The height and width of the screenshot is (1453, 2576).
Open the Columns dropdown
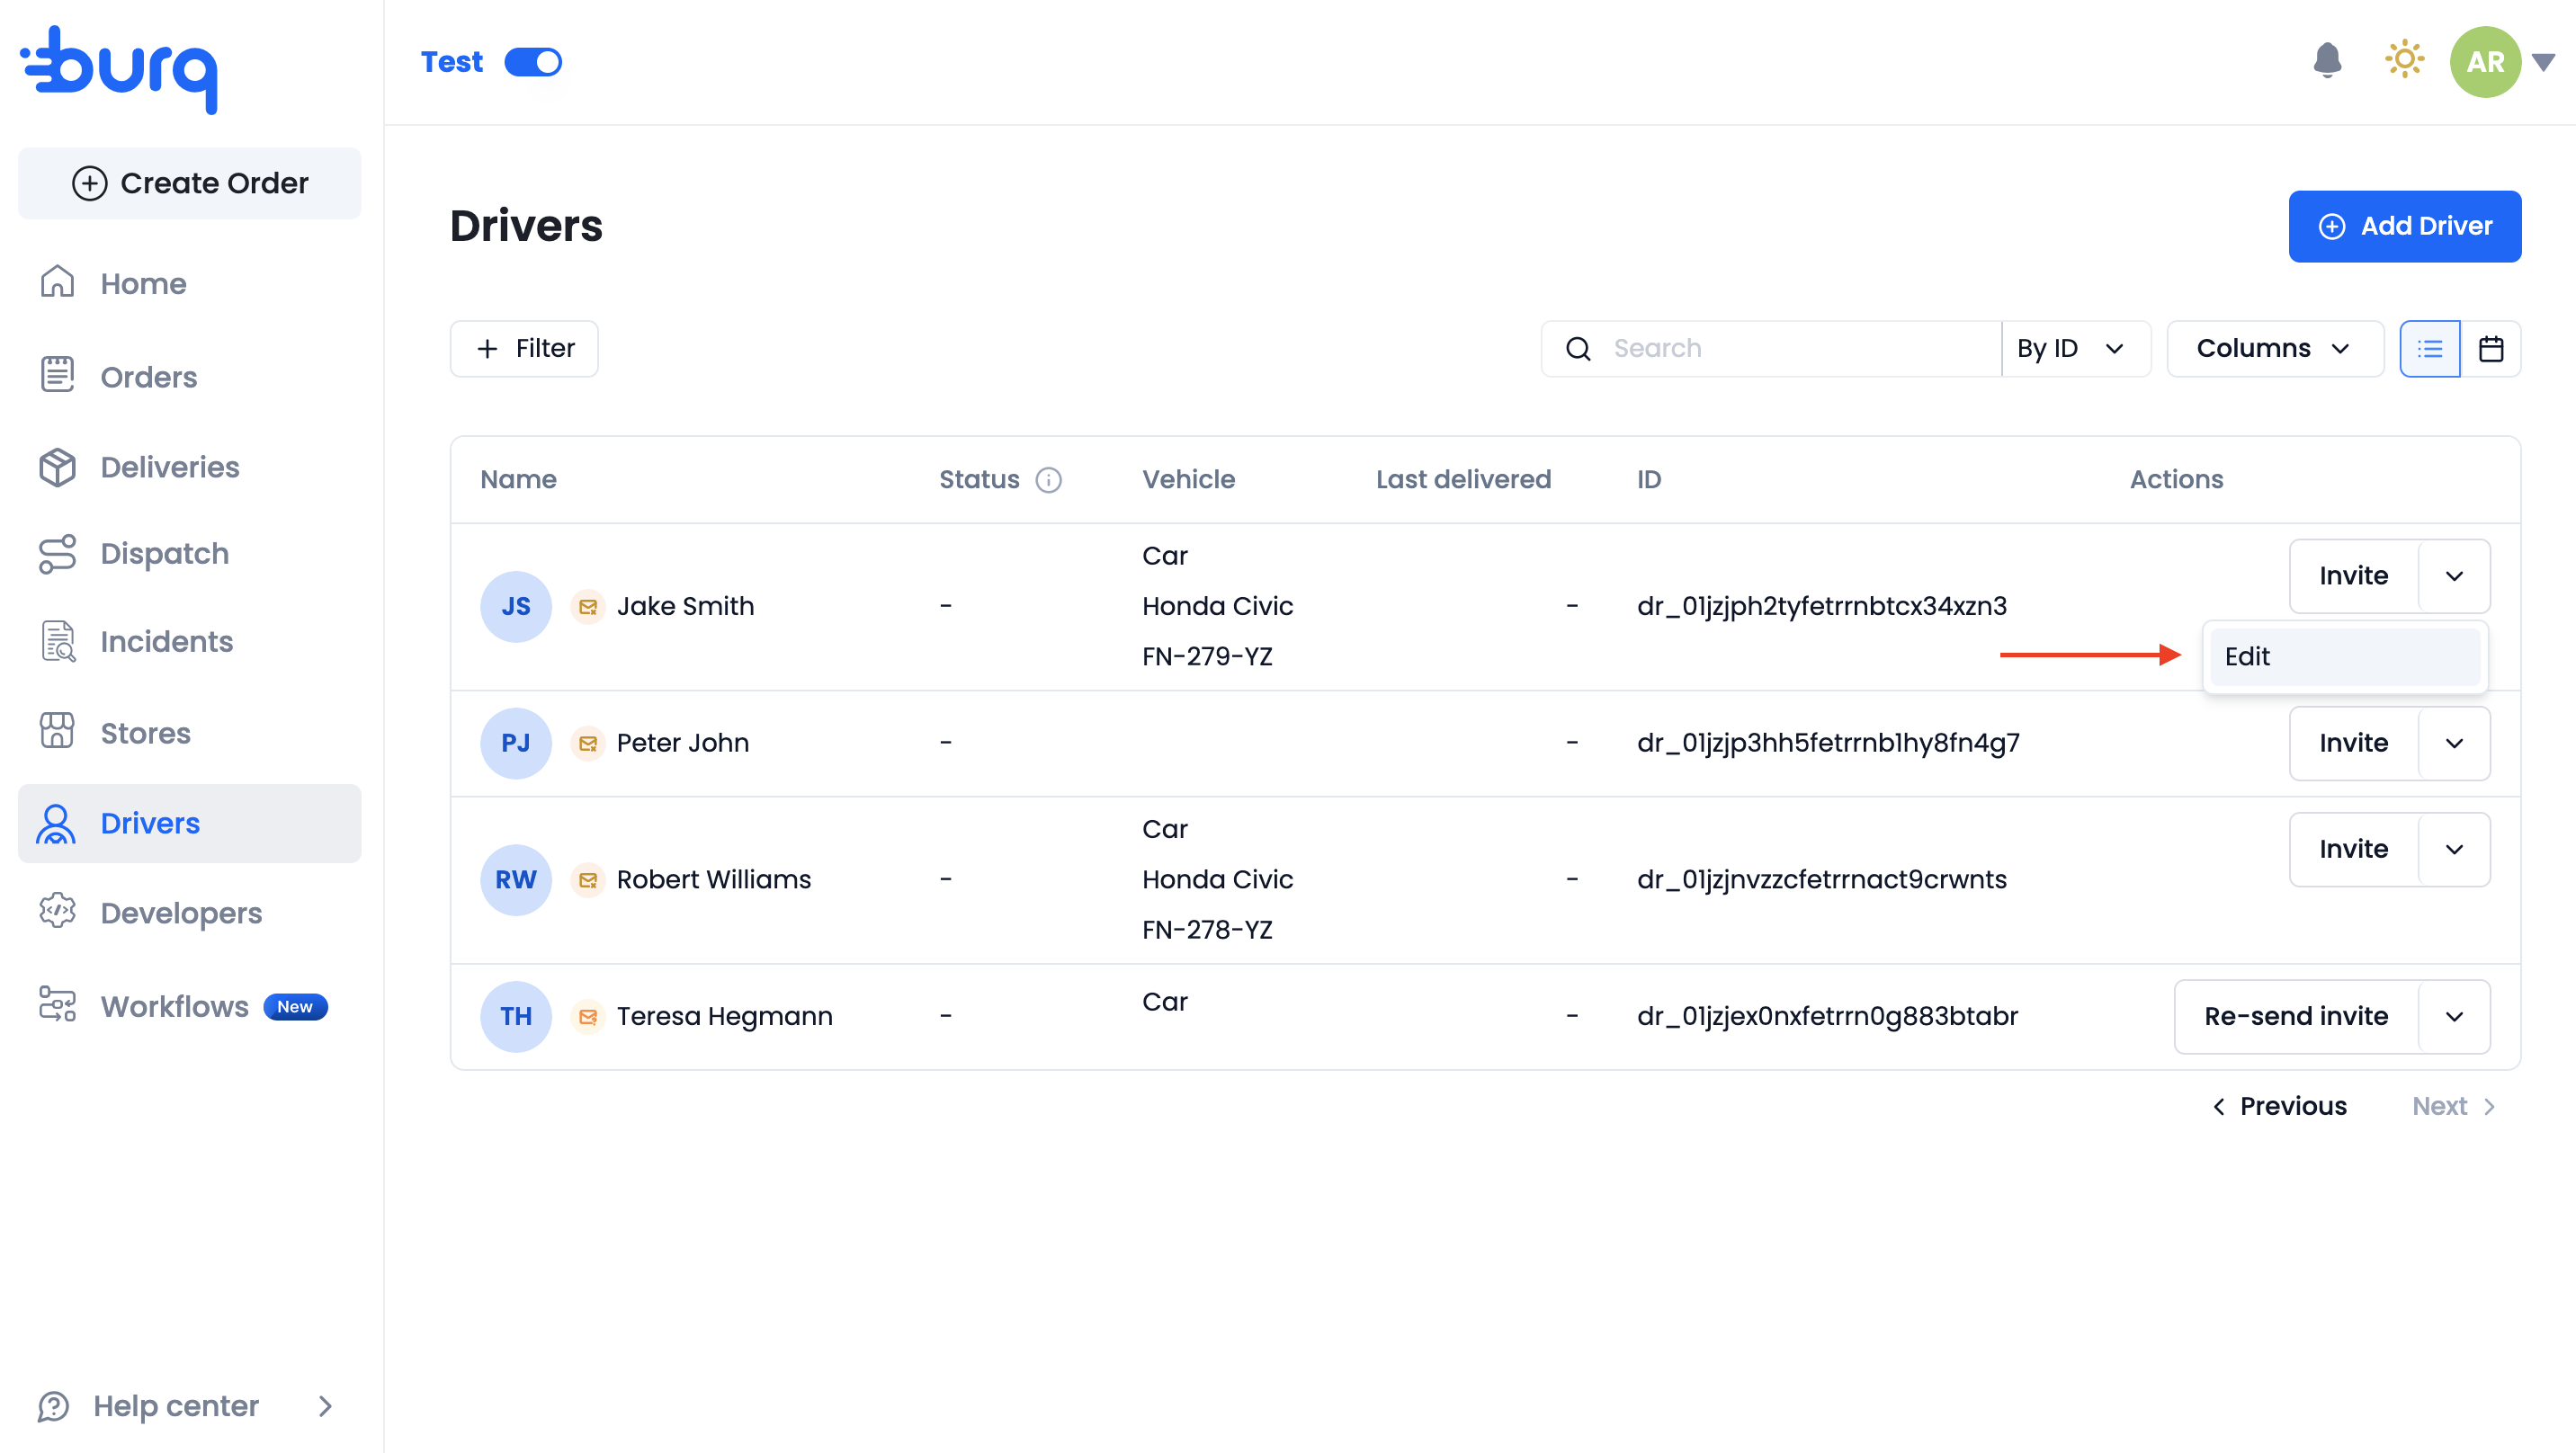tap(2274, 348)
